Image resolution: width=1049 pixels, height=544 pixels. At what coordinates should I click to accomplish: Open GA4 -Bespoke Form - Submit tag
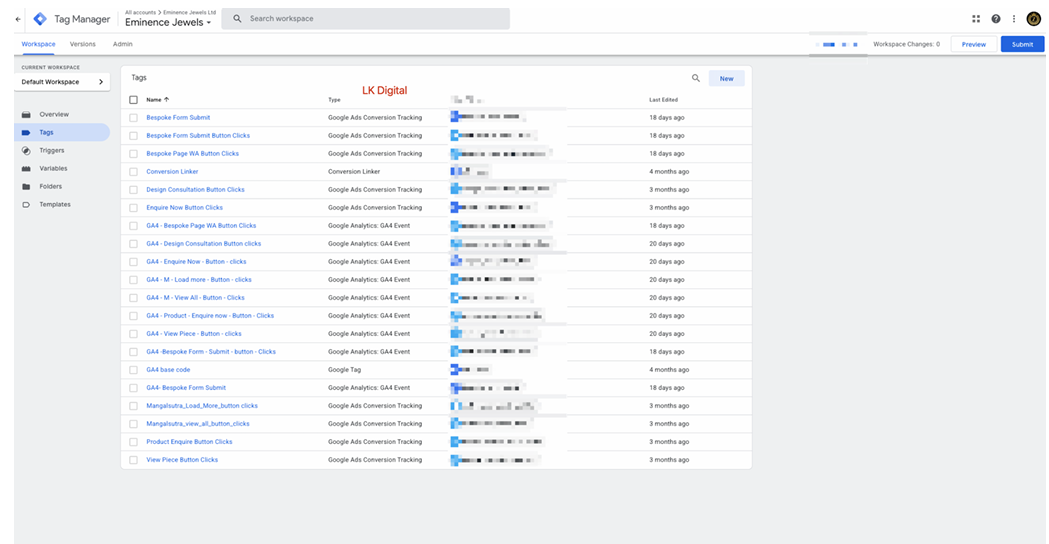211,352
